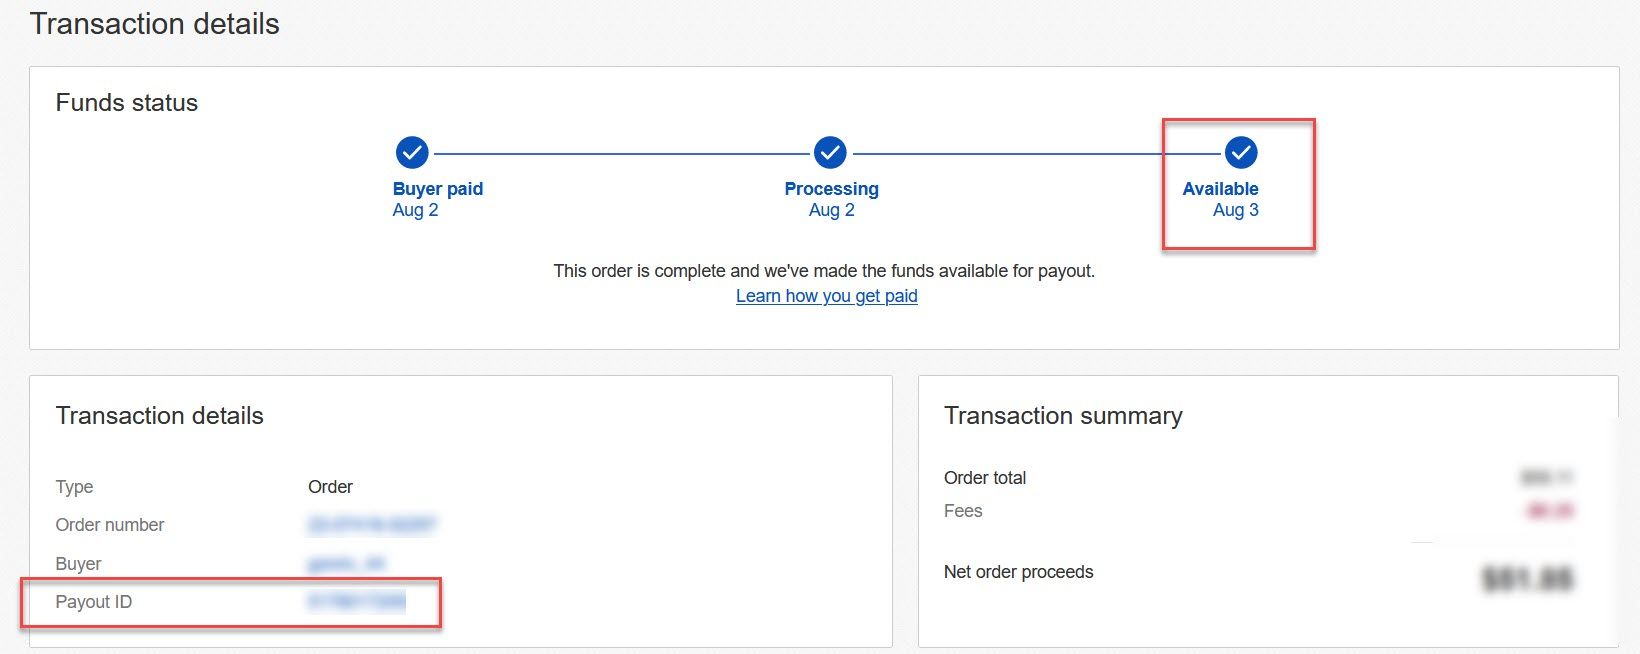
Task: Open the blurred buyer username link
Action: click(347, 564)
